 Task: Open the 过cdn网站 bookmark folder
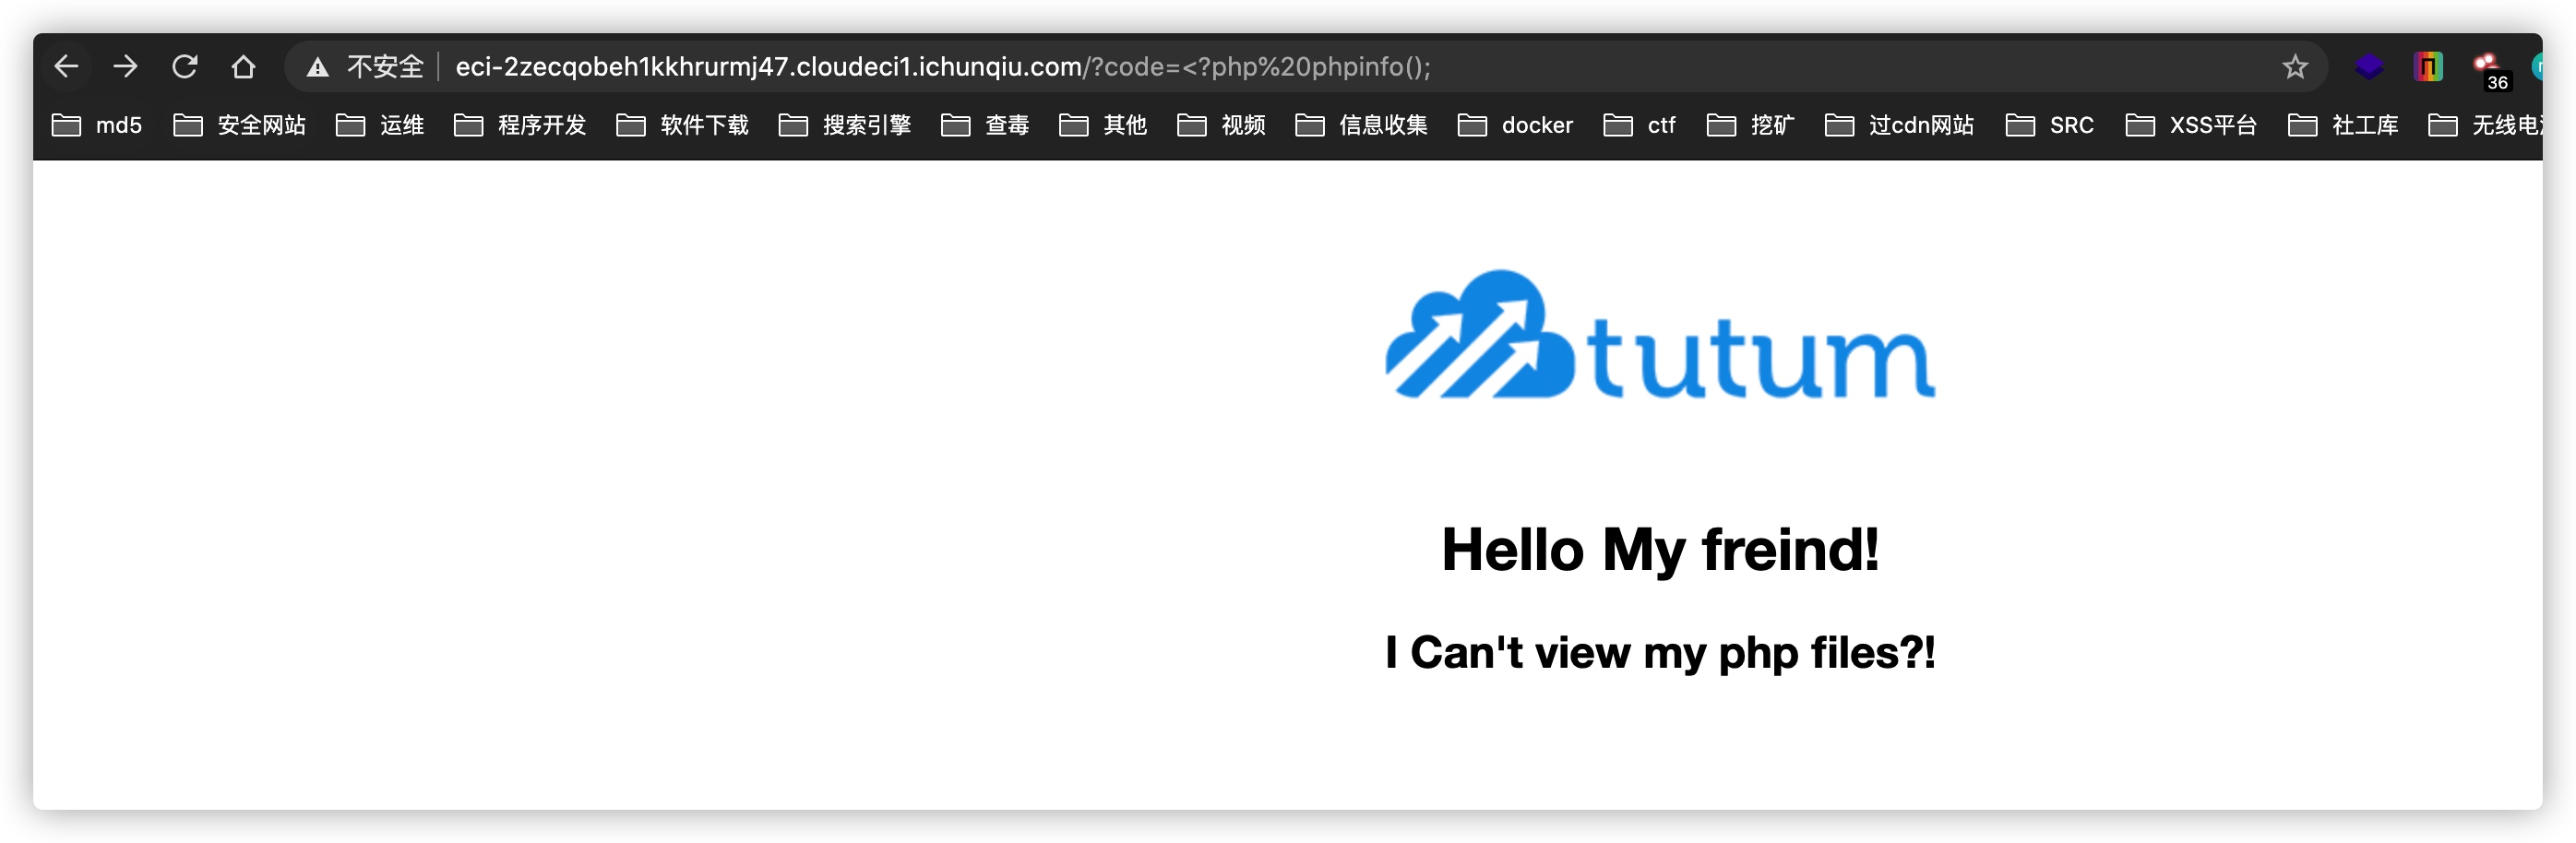[x=1899, y=125]
